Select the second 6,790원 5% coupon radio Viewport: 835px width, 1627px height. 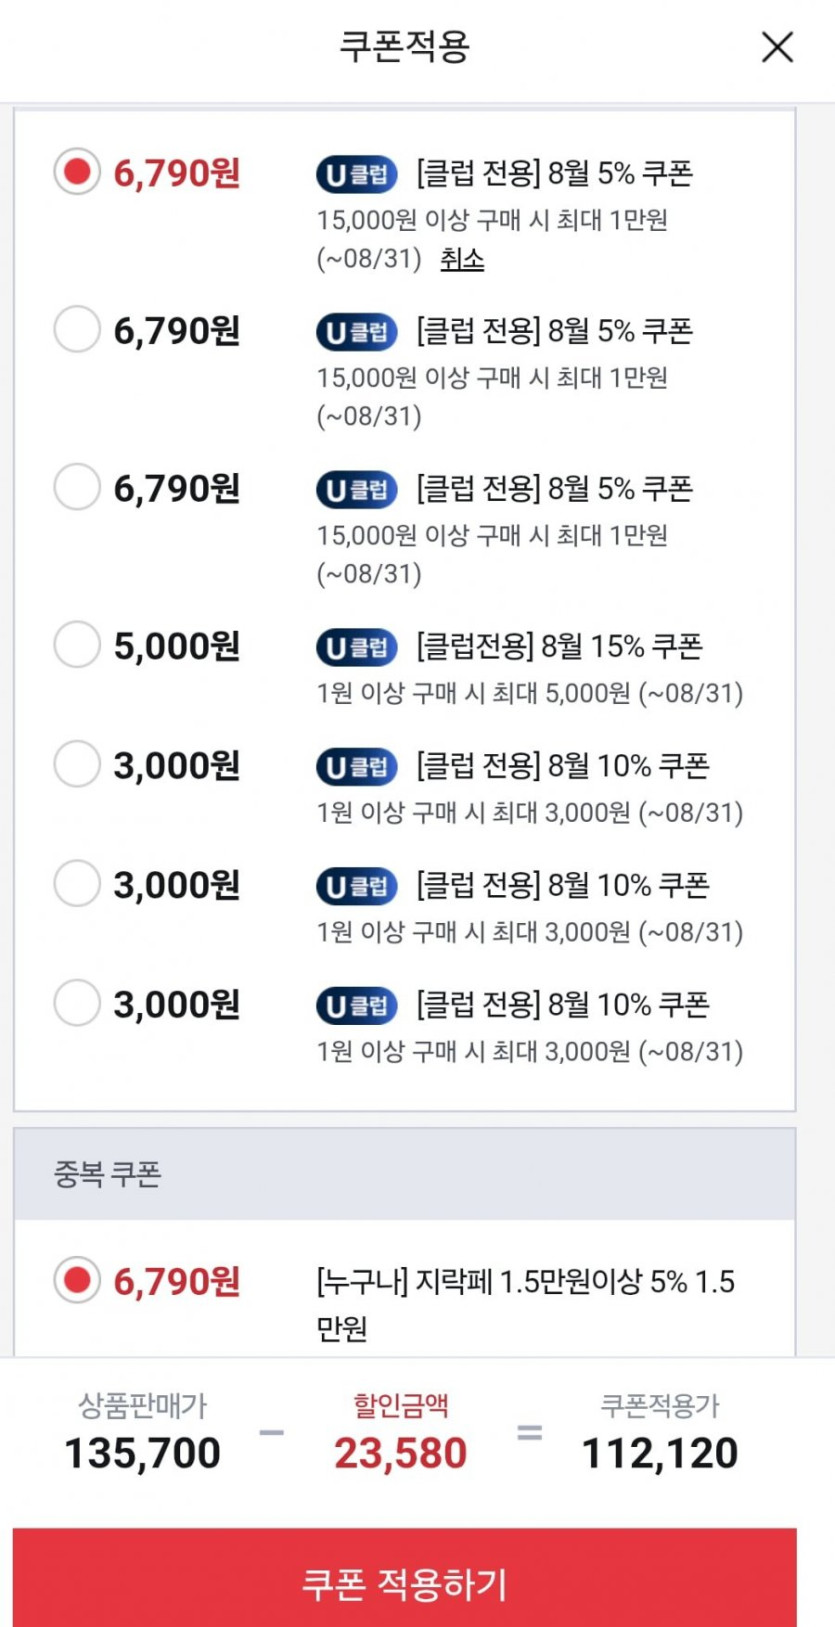tap(77, 329)
